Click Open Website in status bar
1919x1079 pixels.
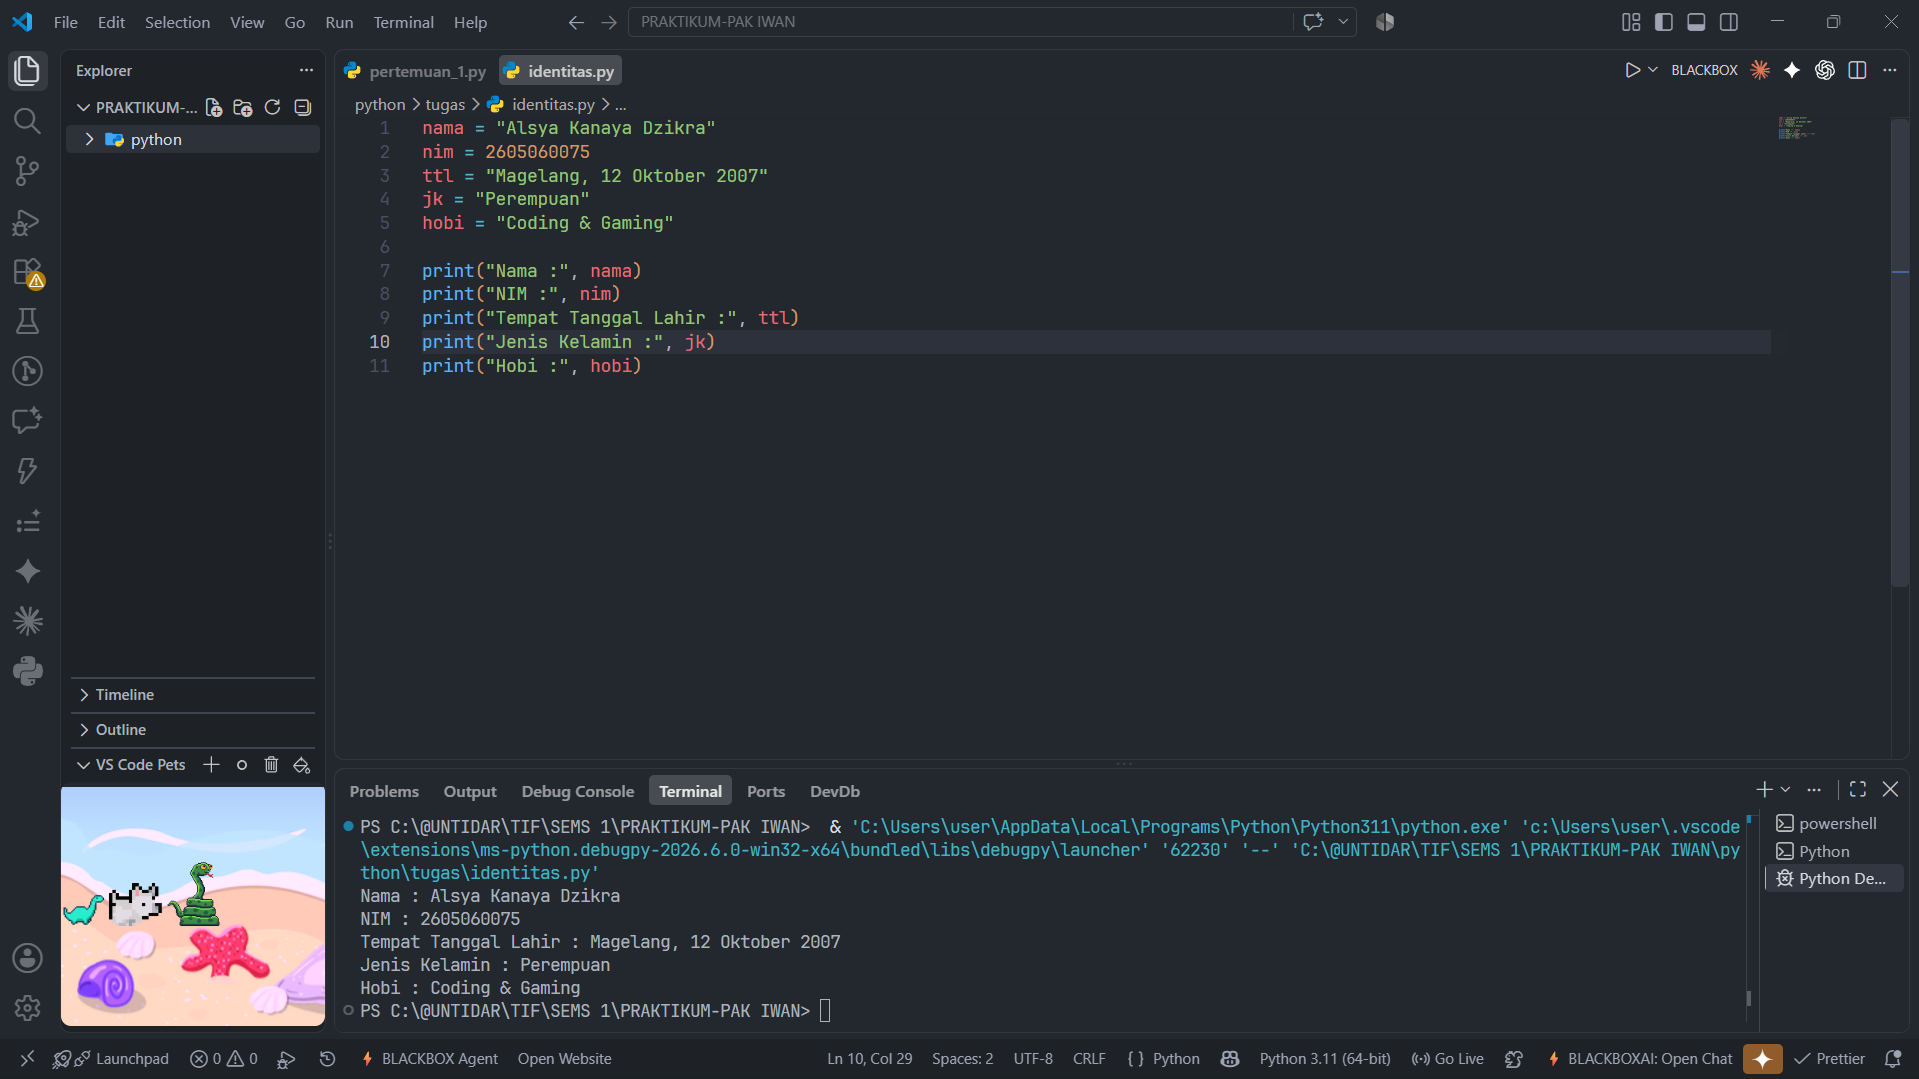564,1059
